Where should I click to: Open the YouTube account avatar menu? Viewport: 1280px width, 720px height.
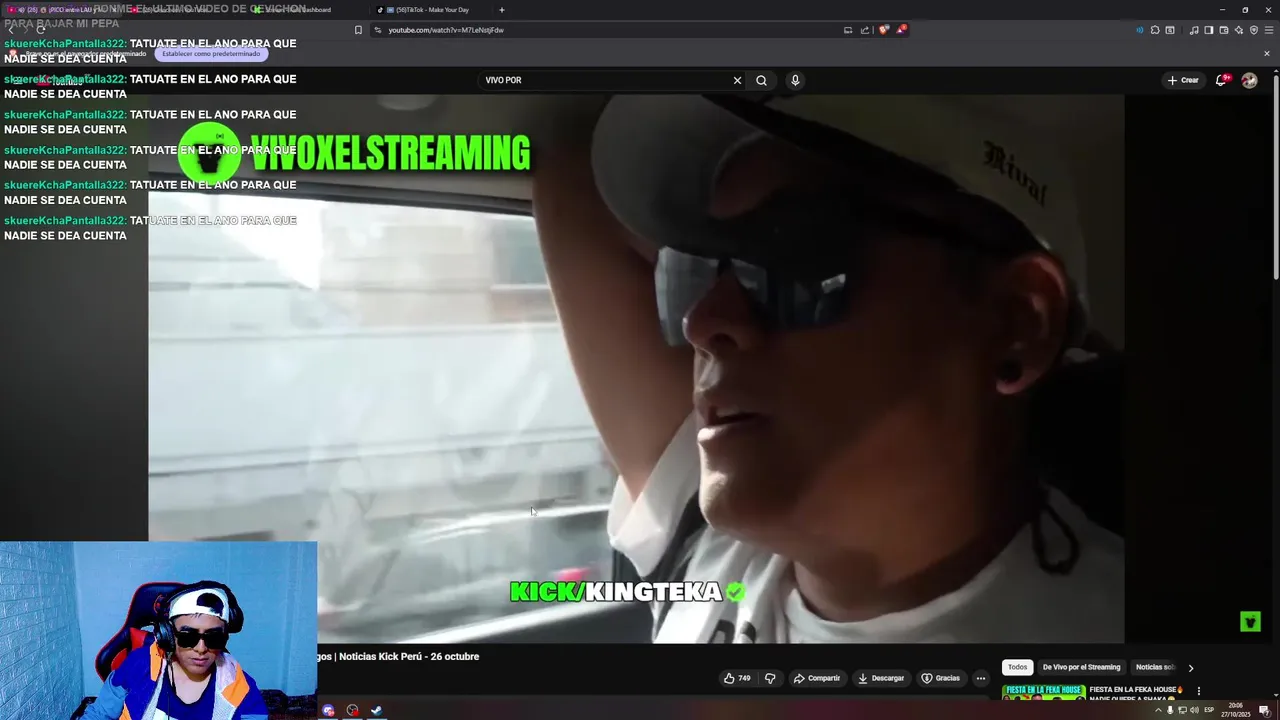[x=1249, y=80]
